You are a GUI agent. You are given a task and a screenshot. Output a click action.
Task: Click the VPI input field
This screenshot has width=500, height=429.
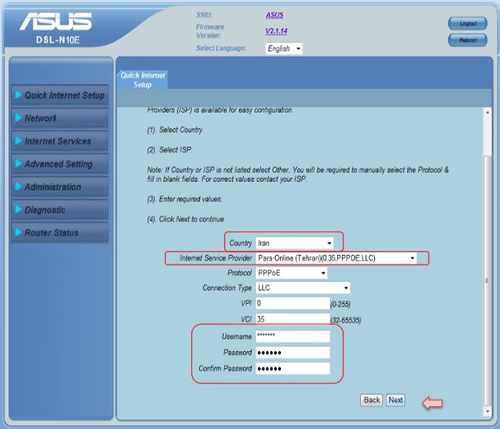293,303
